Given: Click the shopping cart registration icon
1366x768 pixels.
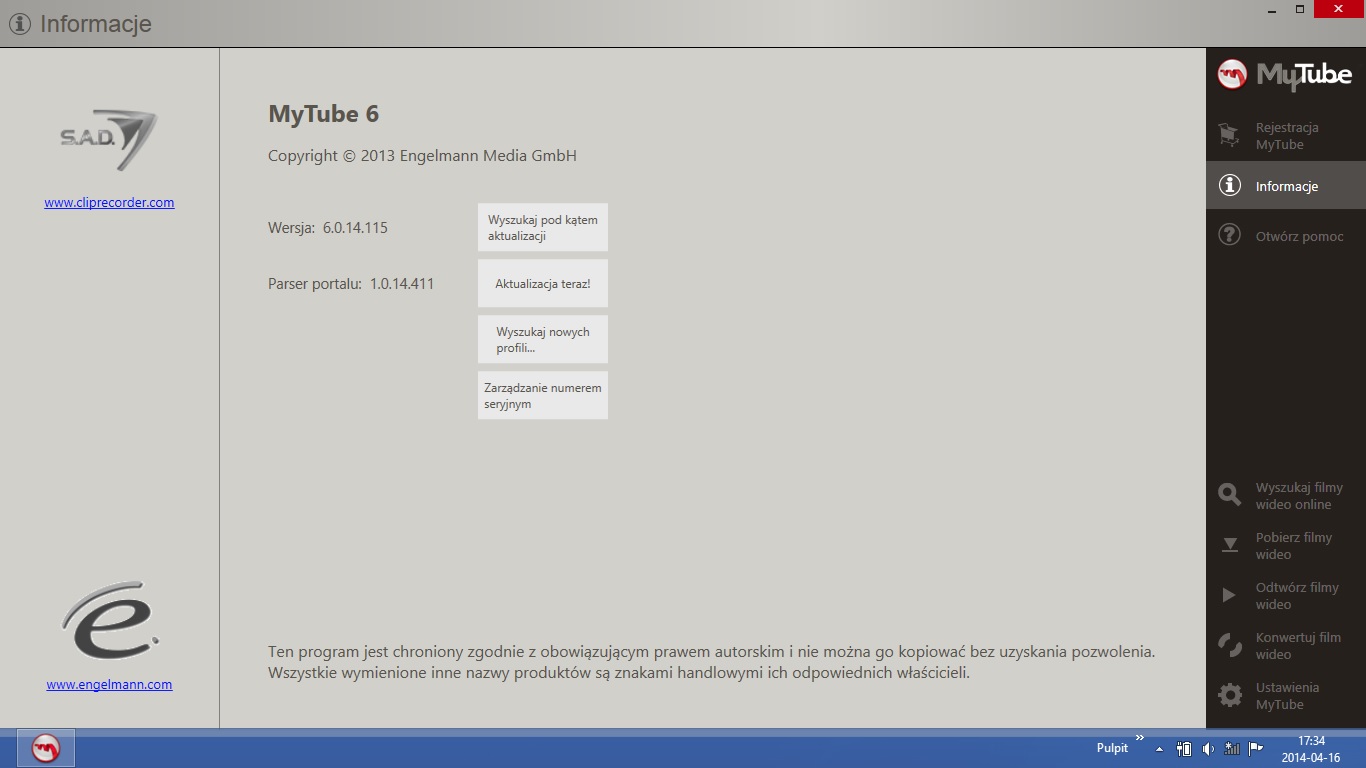Looking at the screenshot, I should pos(1229,135).
